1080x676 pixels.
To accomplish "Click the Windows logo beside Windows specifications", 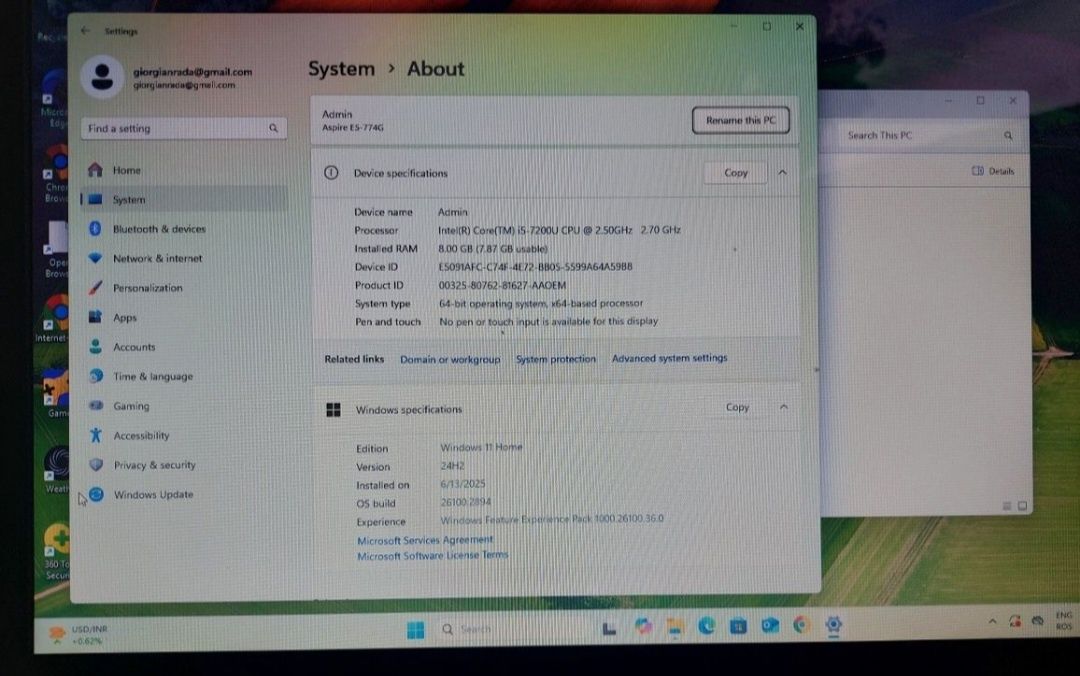I will (x=333, y=409).
